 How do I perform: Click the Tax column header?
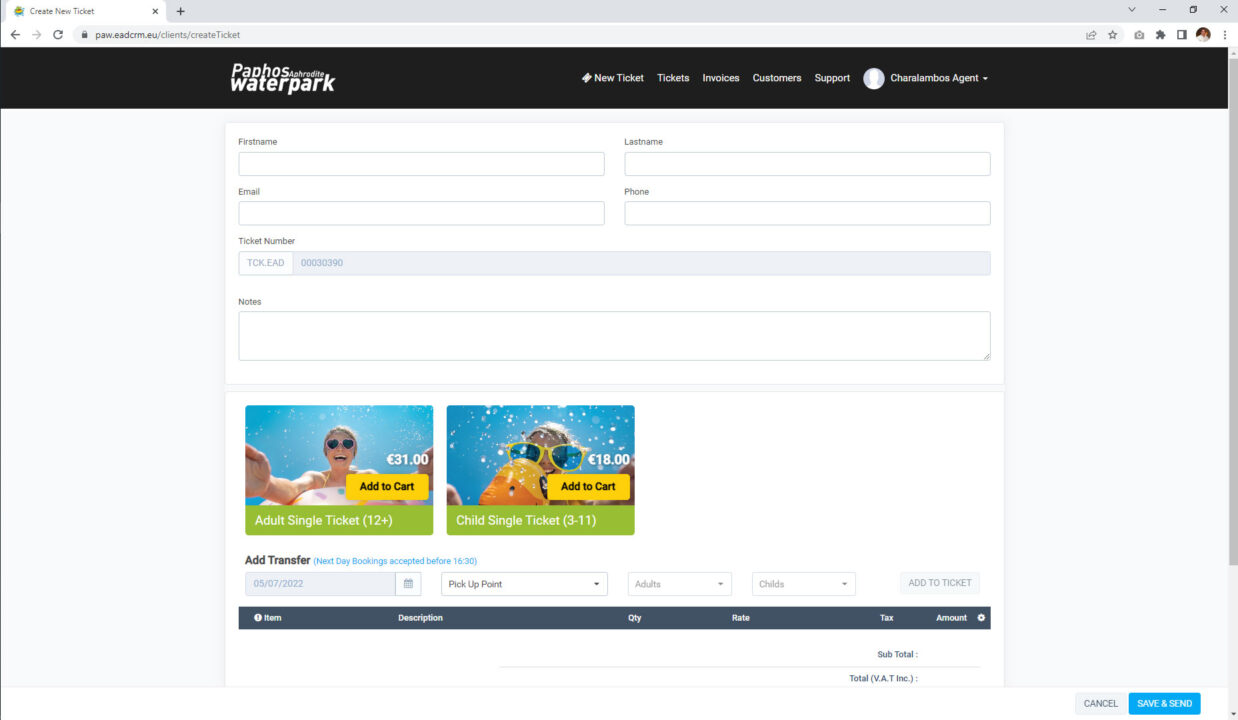[886, 618]
